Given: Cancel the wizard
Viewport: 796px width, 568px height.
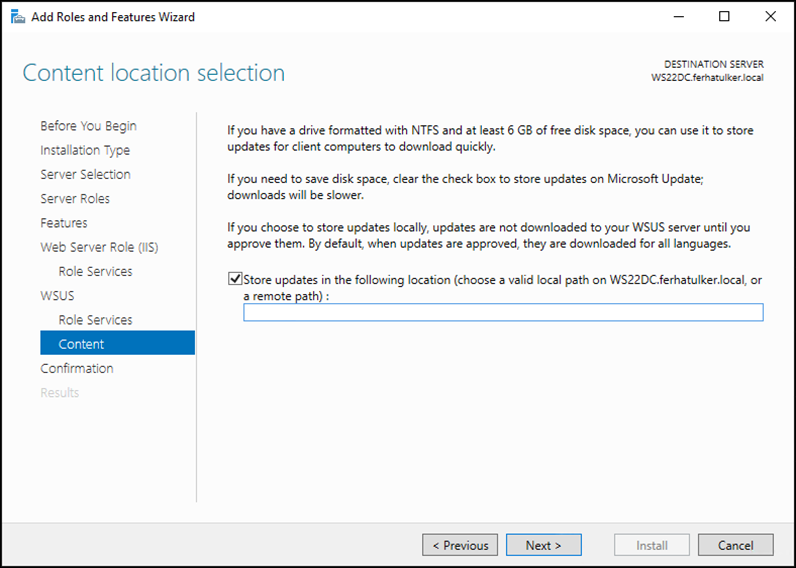Looking at the screenshot, I should (x=736, y=545).
